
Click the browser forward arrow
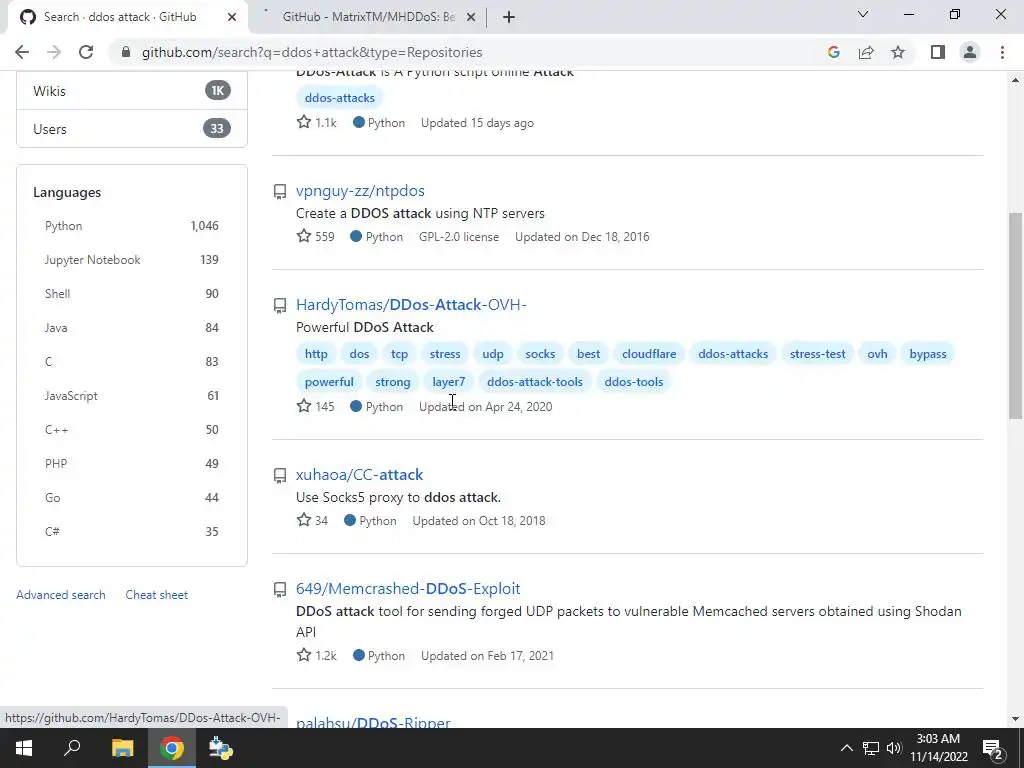coord(54,52)
